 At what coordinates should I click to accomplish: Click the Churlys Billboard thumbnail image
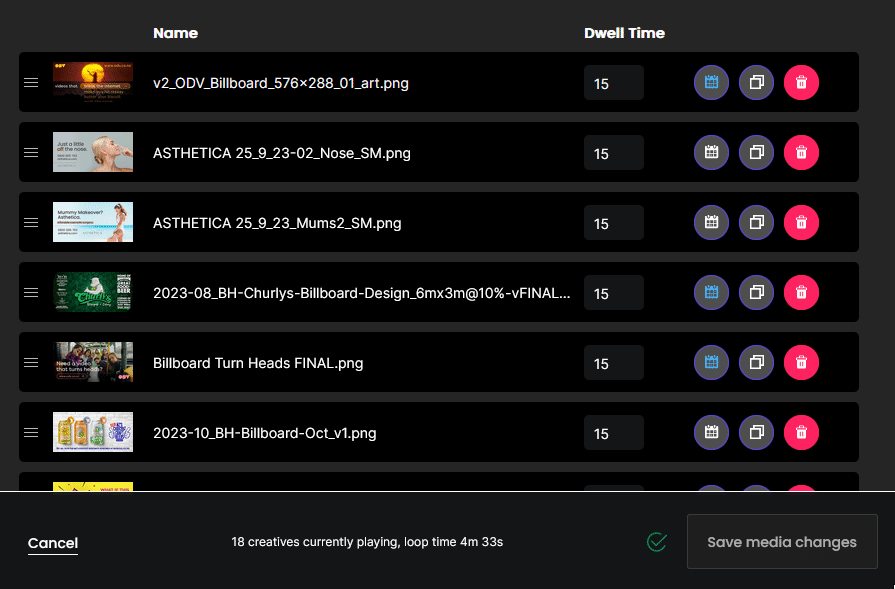93,292
